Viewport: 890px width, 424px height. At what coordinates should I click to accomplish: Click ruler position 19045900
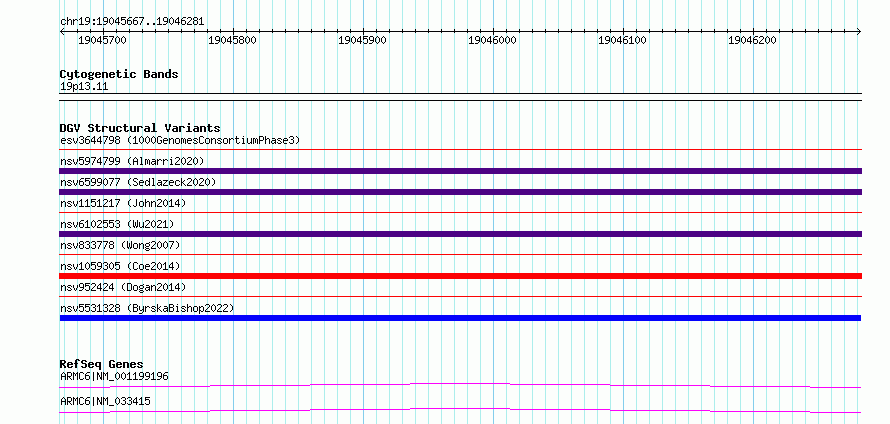click(362, 40)
